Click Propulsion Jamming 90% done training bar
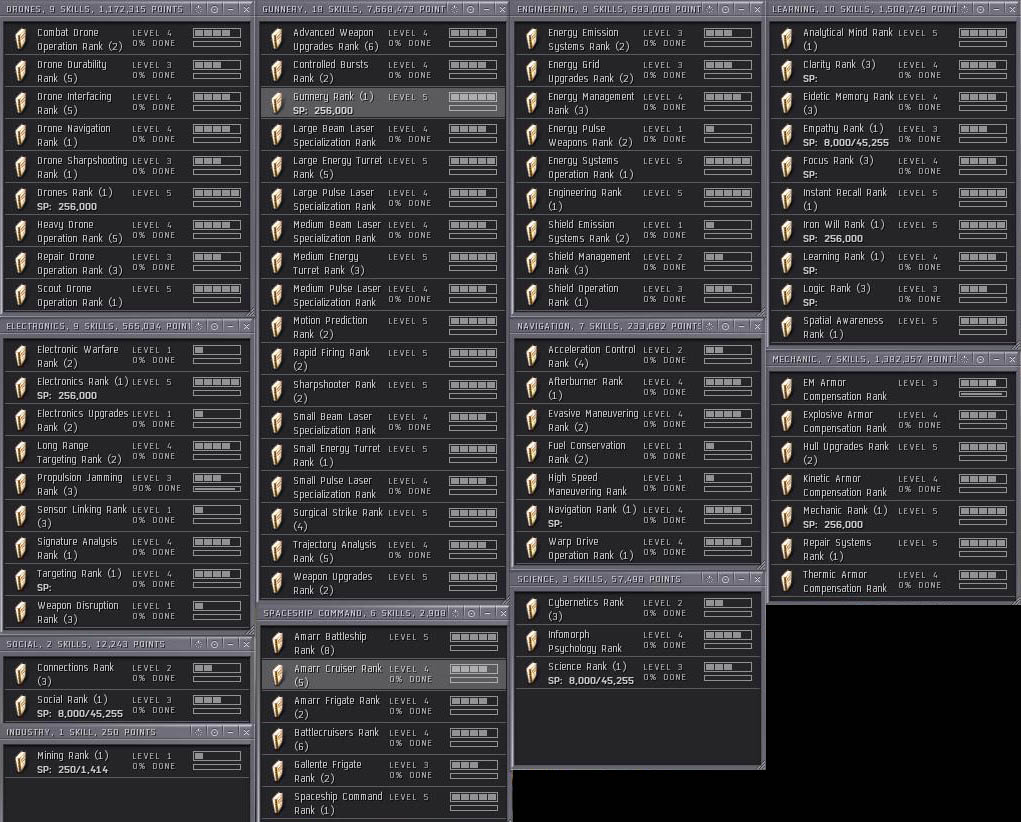 [x=217, y=489]
